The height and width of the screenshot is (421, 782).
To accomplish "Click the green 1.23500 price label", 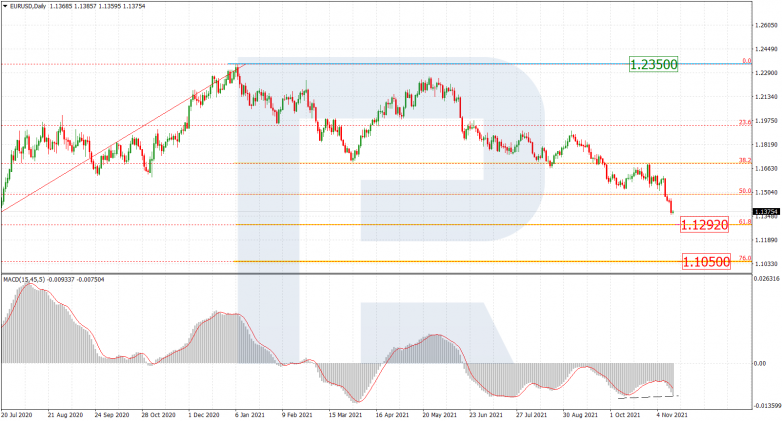I will [653, 64].
